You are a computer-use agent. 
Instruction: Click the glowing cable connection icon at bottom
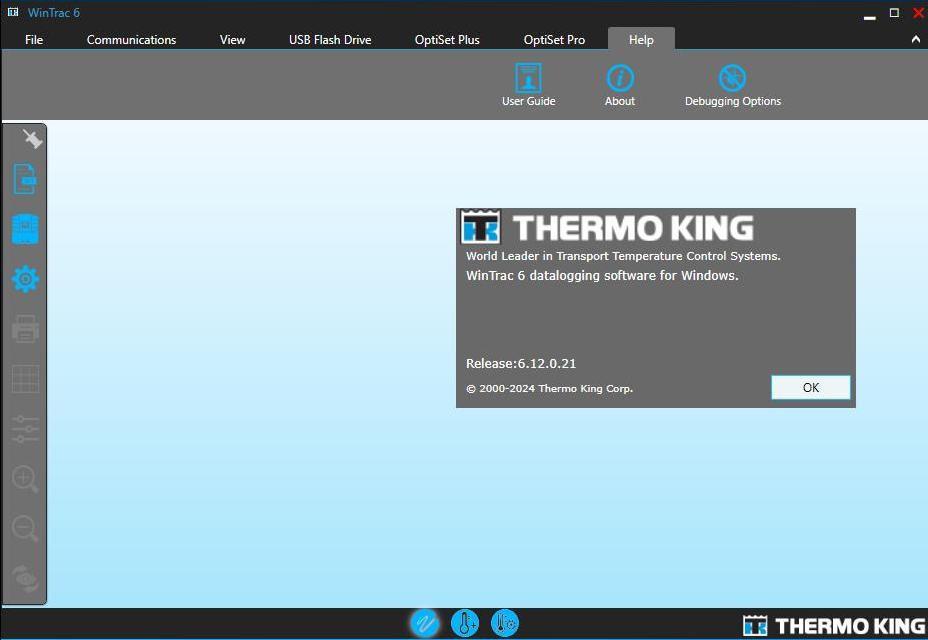click(425, 623)
